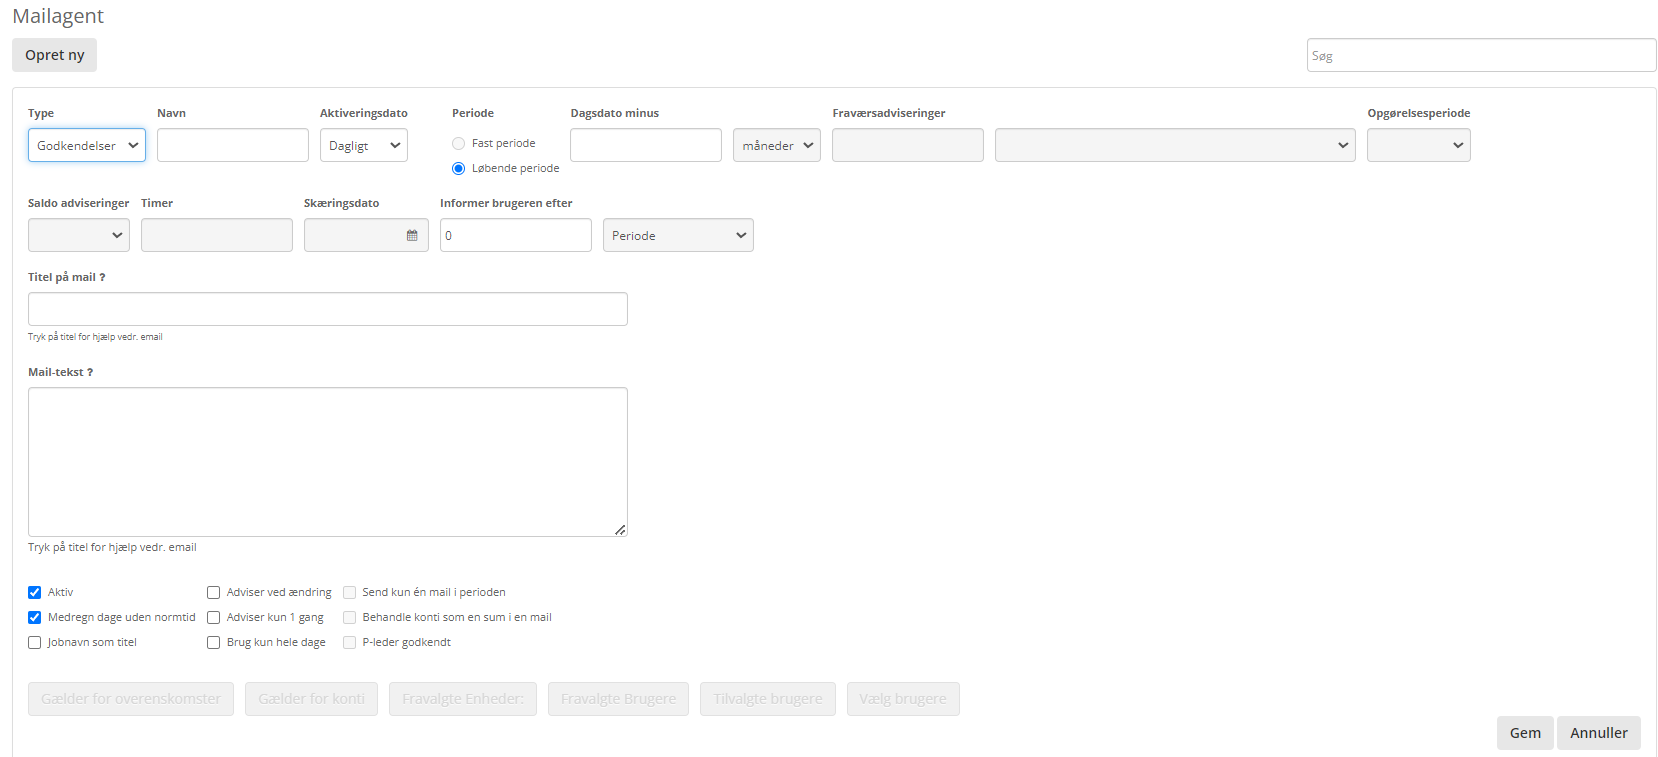Focus the Søg search field

click(x=1481, y=56)
